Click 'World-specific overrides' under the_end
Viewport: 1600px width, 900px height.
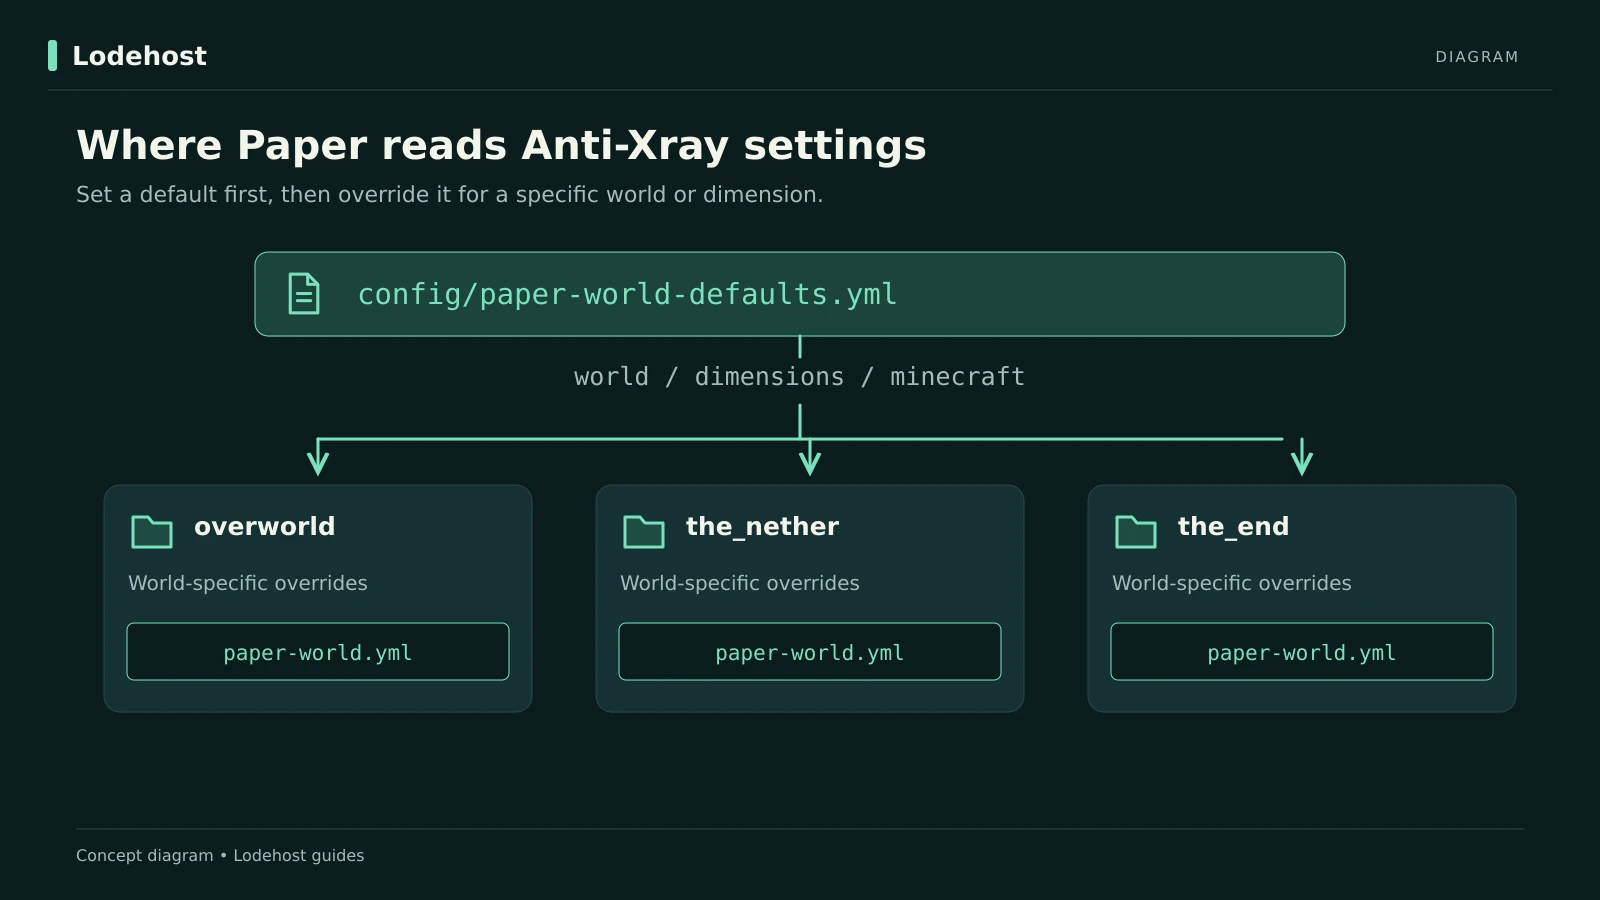click(1232, 583)
